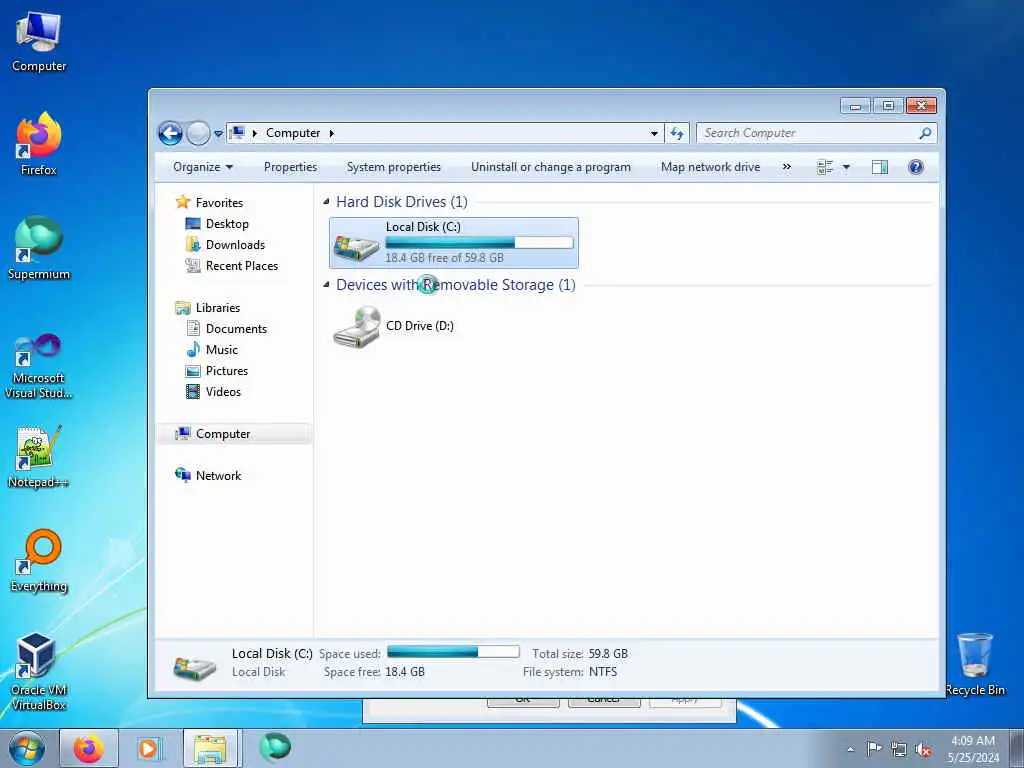This screenshot has width=1024, height=768.
Task: Open the Microsoft Visual Studio shortcut
Action: [x=39, y=366]
